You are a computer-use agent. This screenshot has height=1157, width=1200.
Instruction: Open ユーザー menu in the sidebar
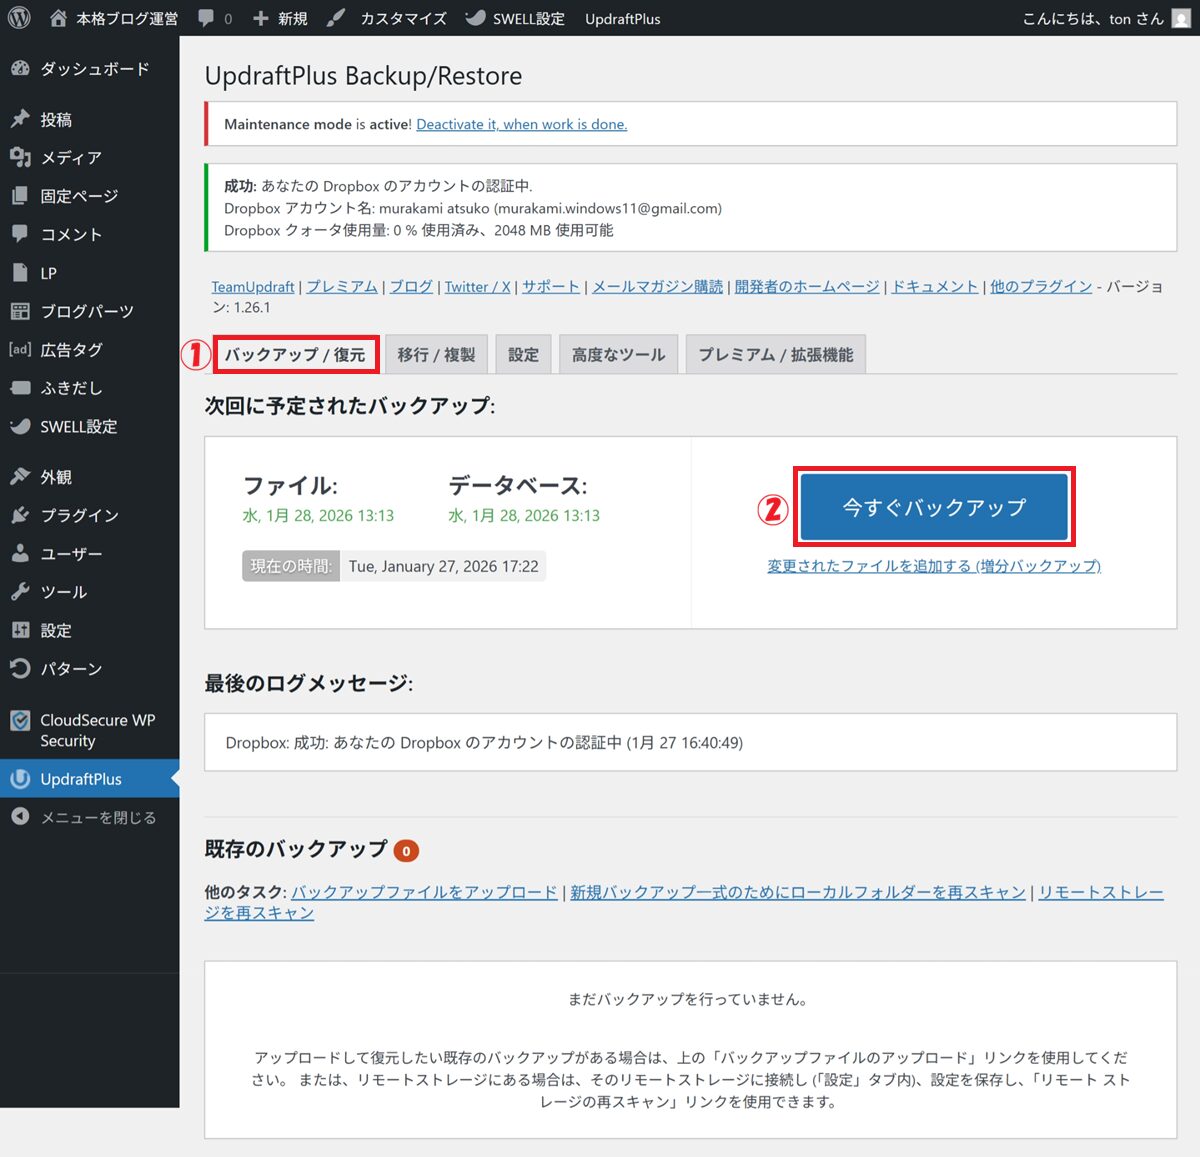click(x=71, y=554)
